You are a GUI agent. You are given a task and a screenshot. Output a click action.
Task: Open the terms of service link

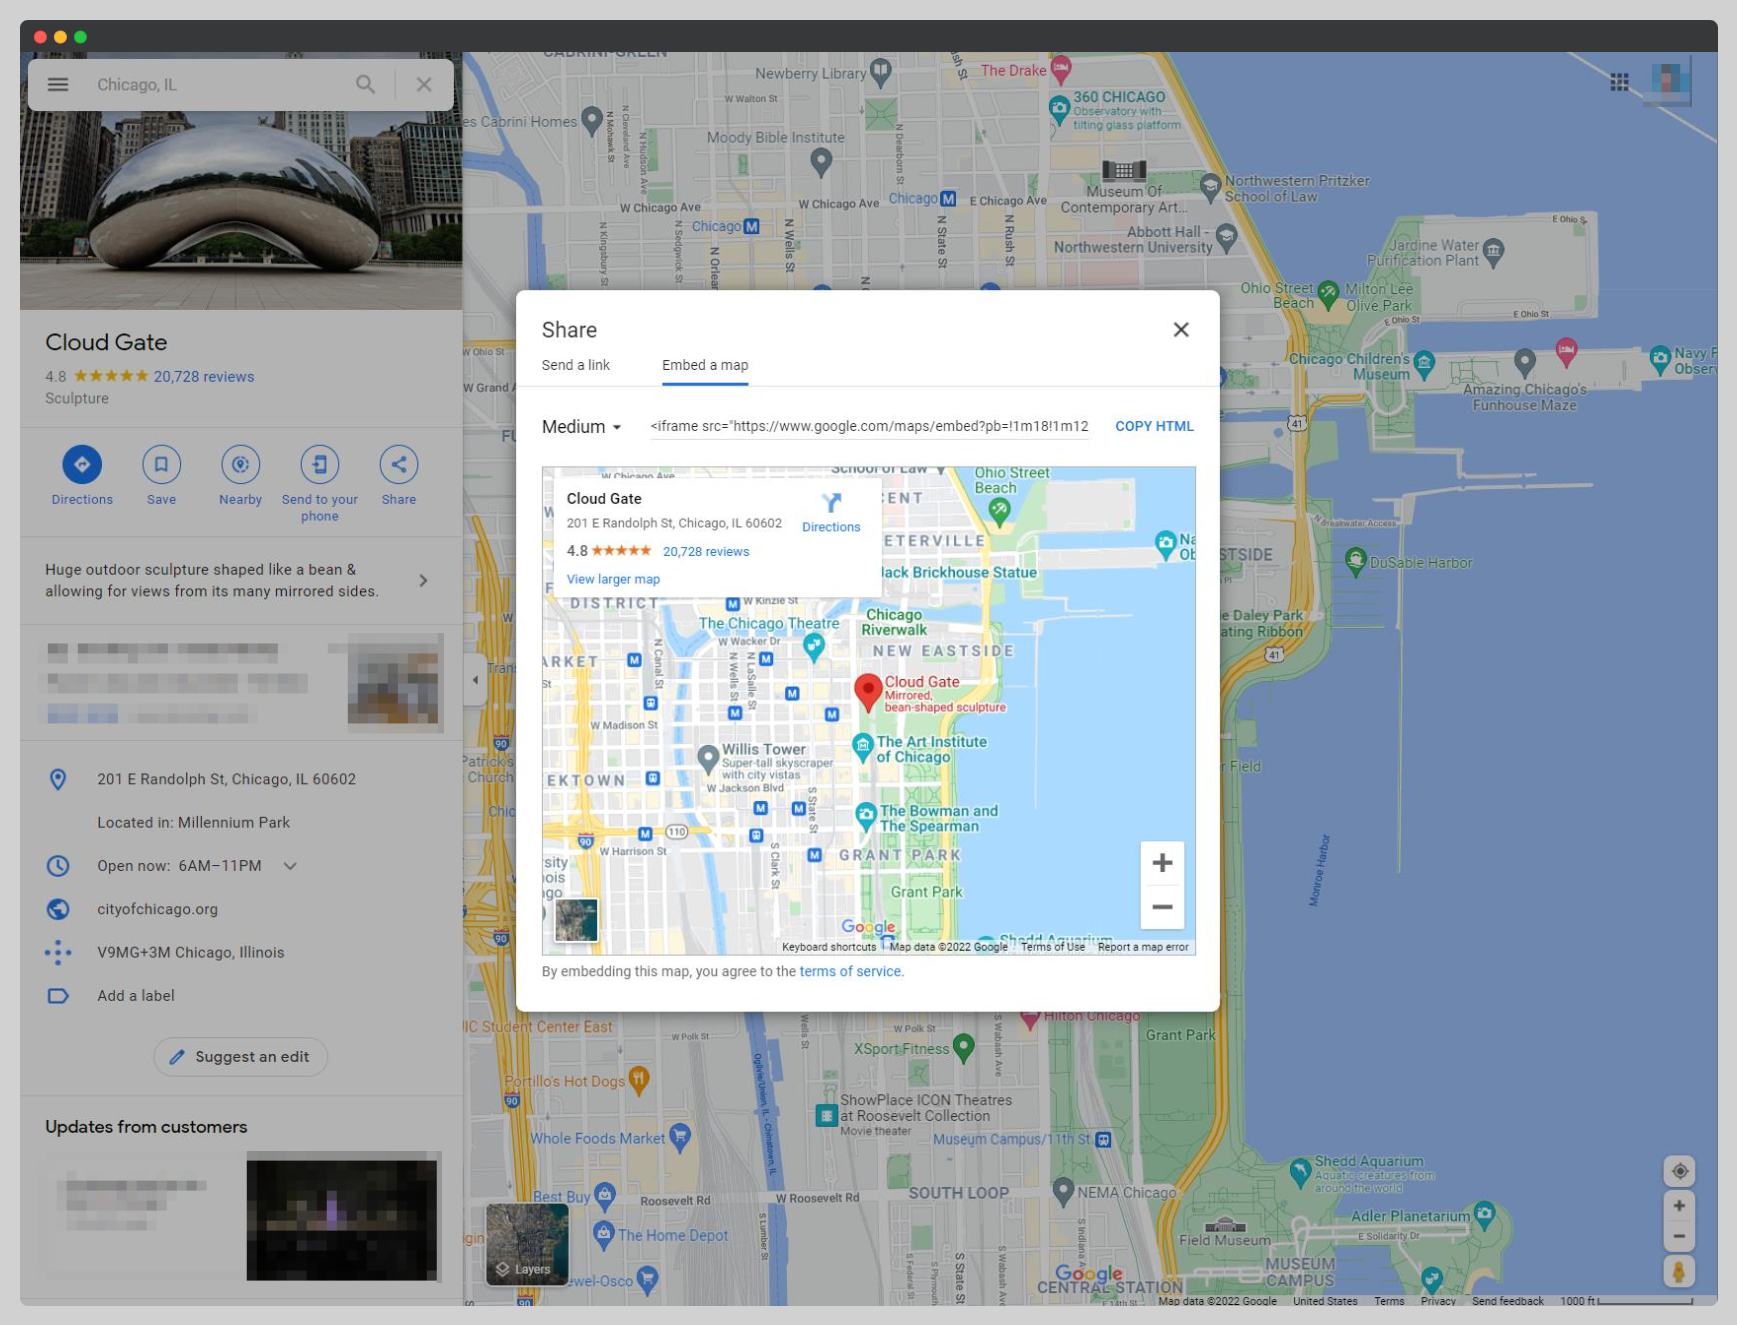pos(849,971)
